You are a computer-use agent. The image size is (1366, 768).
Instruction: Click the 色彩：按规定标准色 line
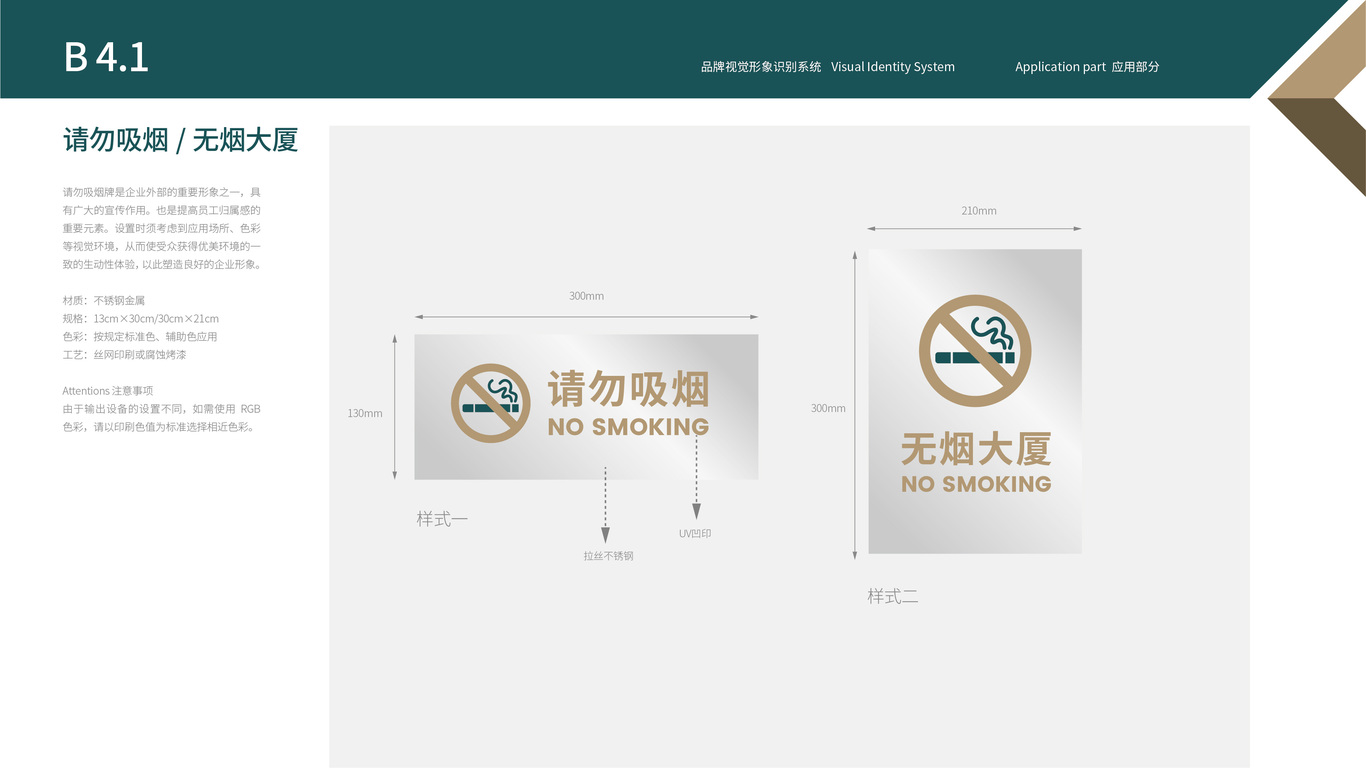[140, 336]
